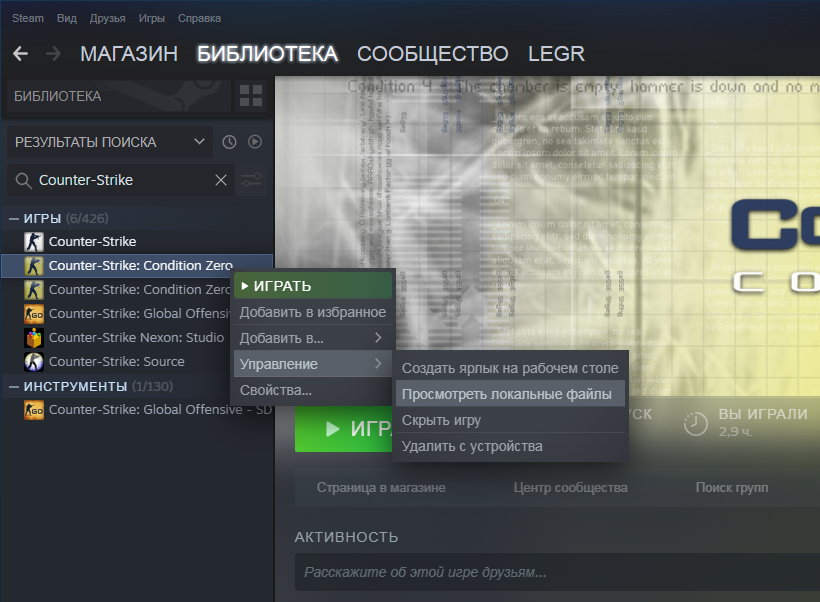The width and height of the screenshot is (820, 602).
Task: Switch library to grid view icon
Action: [250, 96]
